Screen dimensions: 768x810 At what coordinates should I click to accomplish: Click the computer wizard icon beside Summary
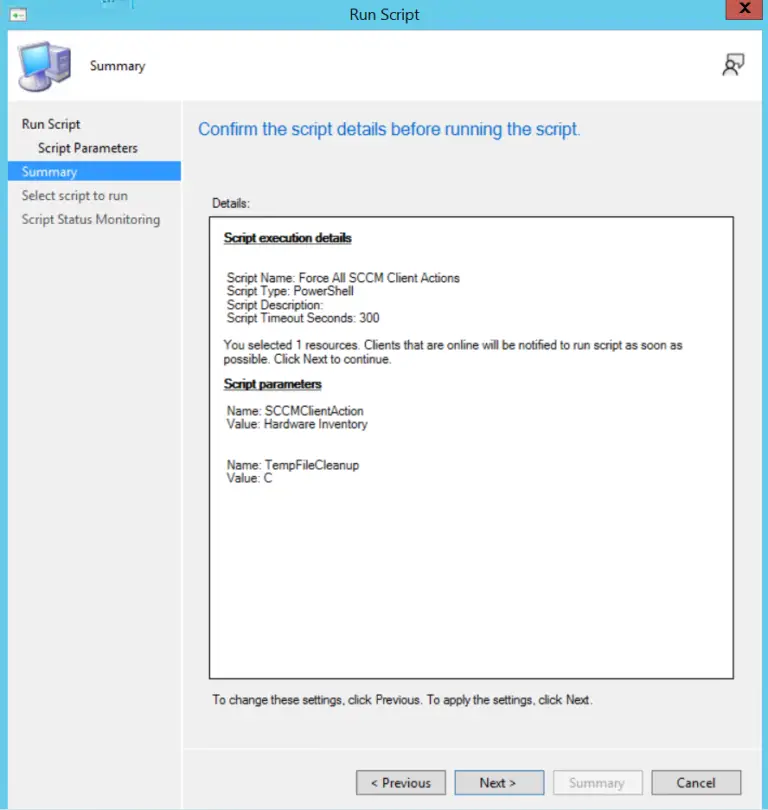(x=42, y=66)
